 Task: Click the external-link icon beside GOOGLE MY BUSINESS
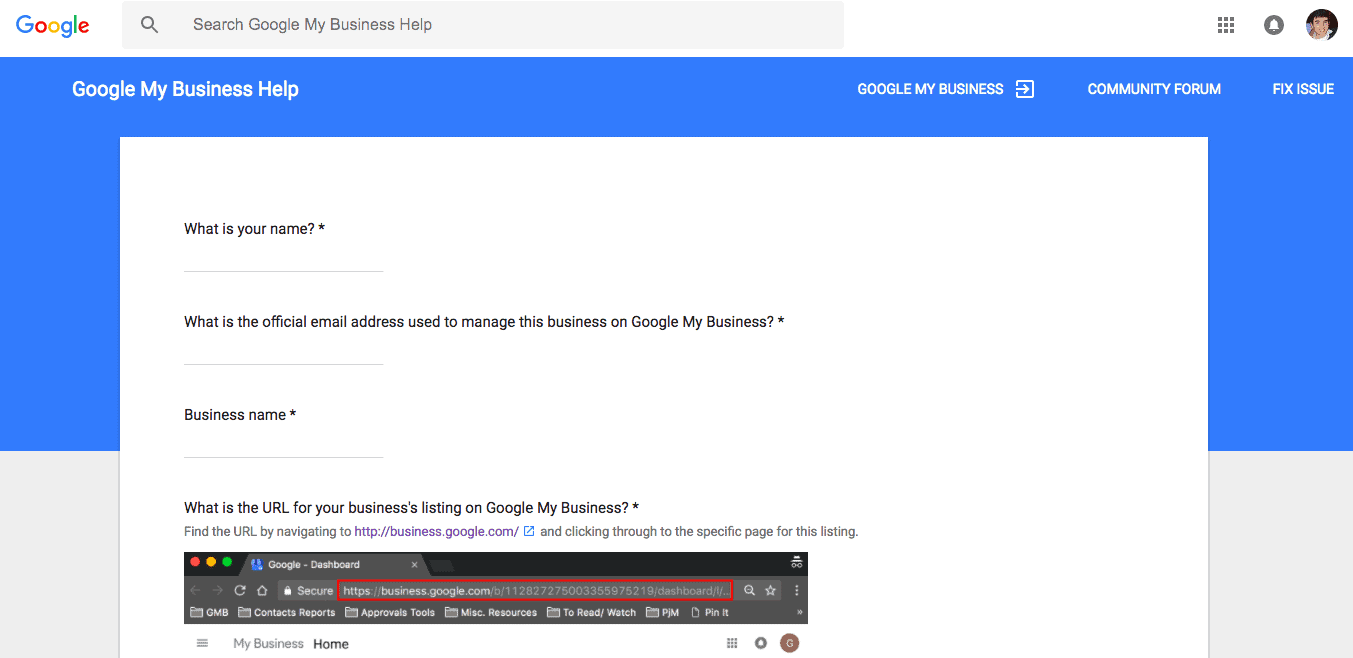[x=1024, y=88]
